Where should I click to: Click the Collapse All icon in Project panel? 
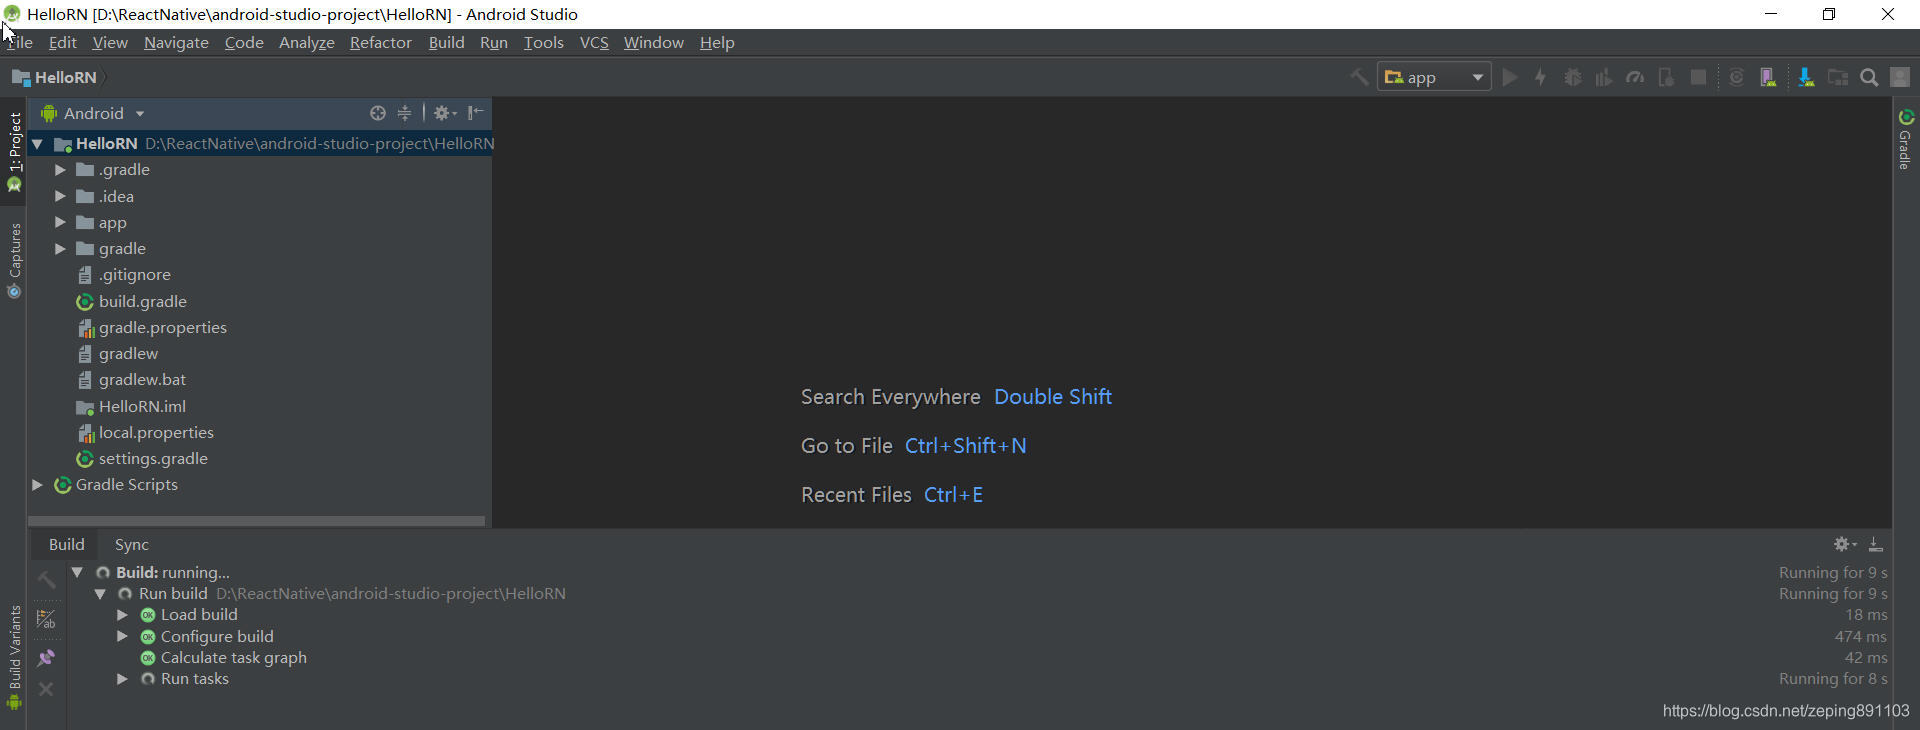point(404,113)
